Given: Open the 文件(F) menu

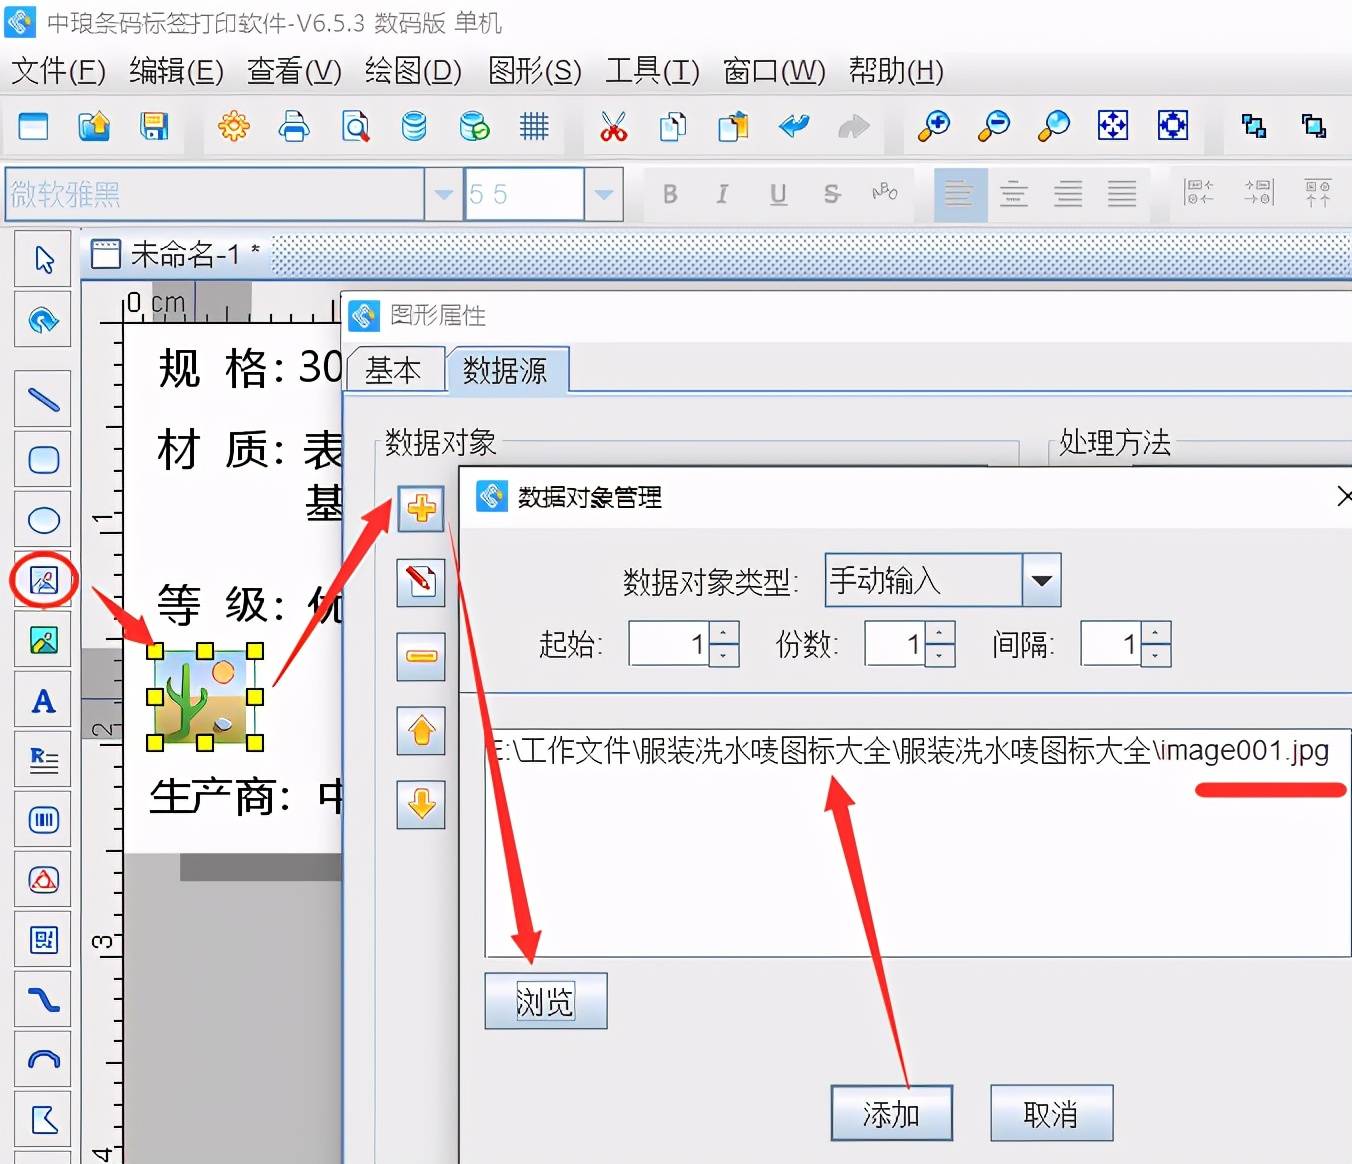Looking at the screenshot, I should [58, 71].
